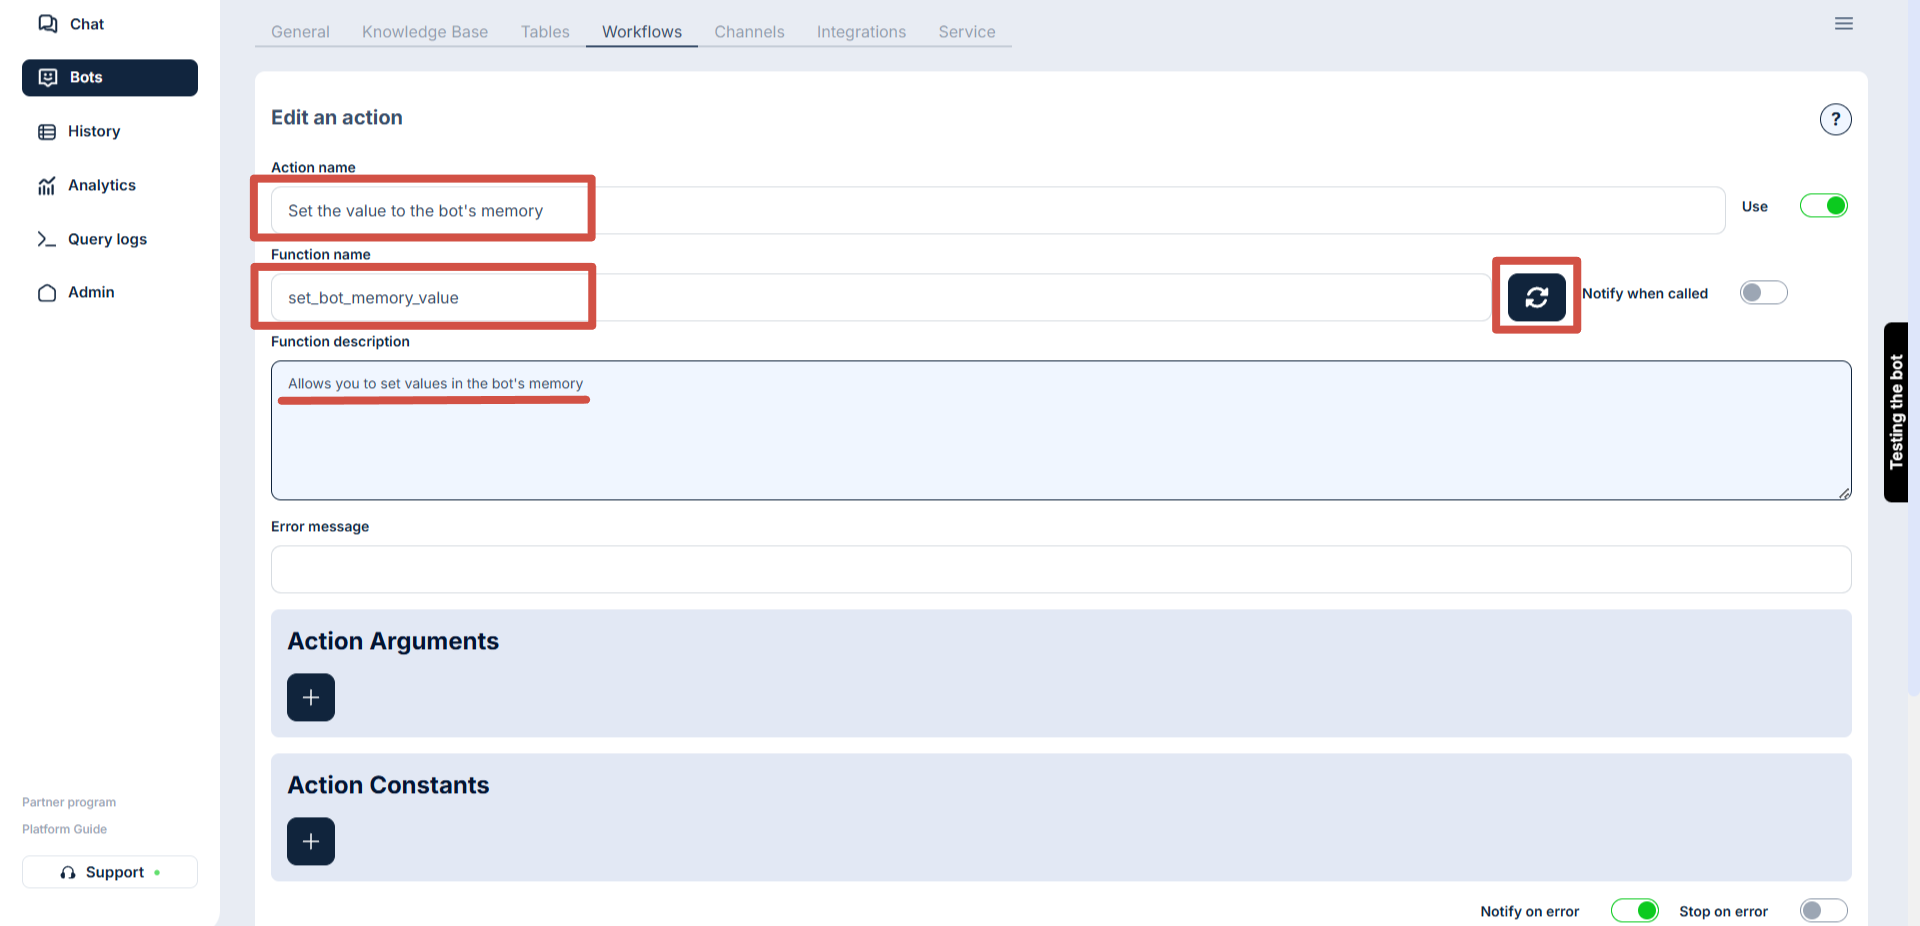Go to Analytics in the sidebar
1920x926 pixels.
(x=101, y=185)
